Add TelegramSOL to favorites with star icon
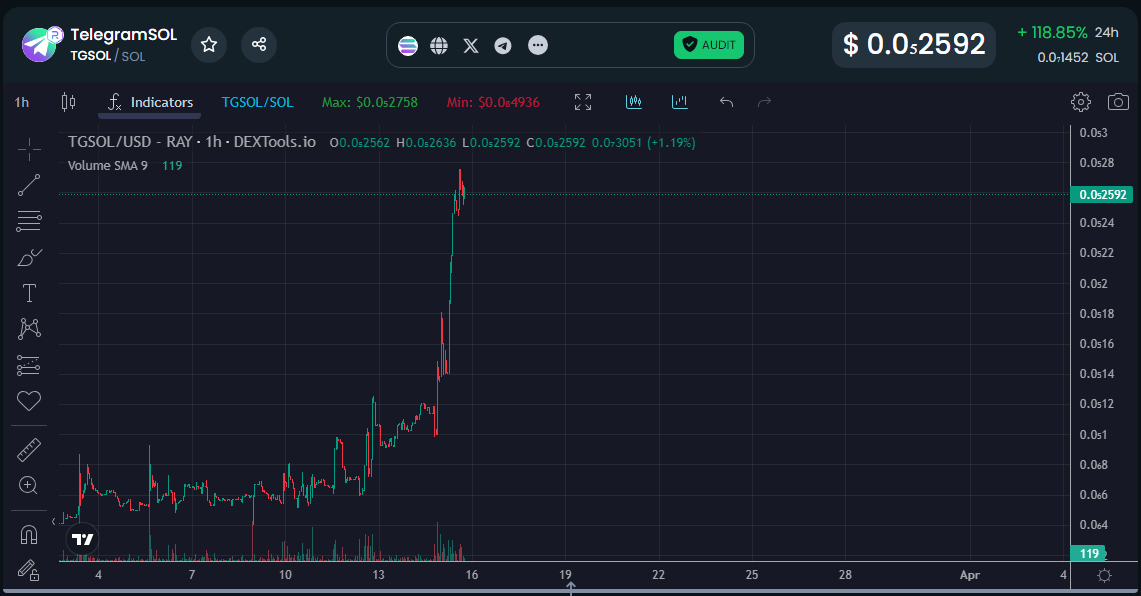The height and width of the screenshot is (596, 1141). [x=209, y=44]
